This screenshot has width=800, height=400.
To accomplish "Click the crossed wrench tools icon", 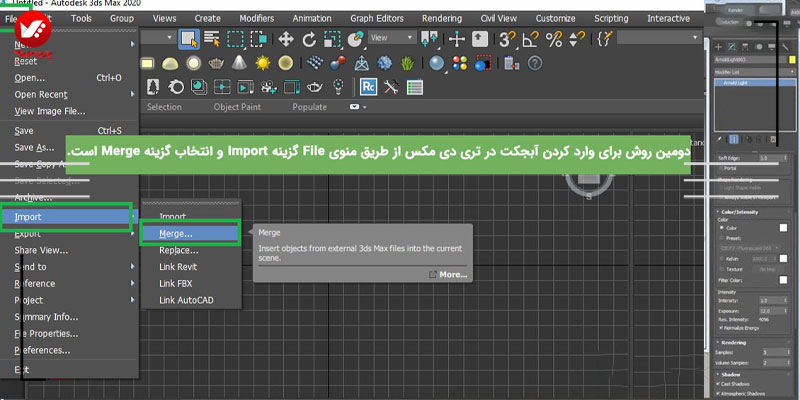I will (391, 87).
